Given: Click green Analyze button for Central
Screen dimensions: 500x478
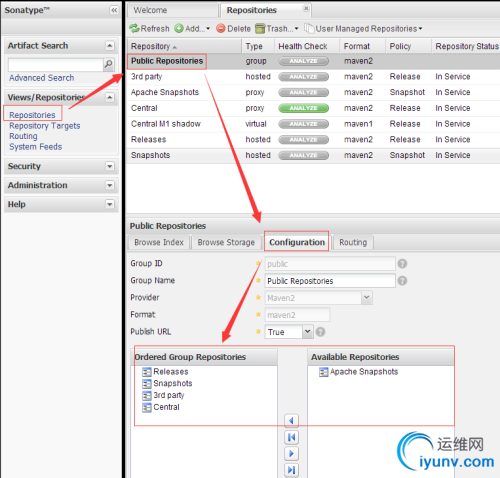Looking at the screenshot, I should pos(303,108).
